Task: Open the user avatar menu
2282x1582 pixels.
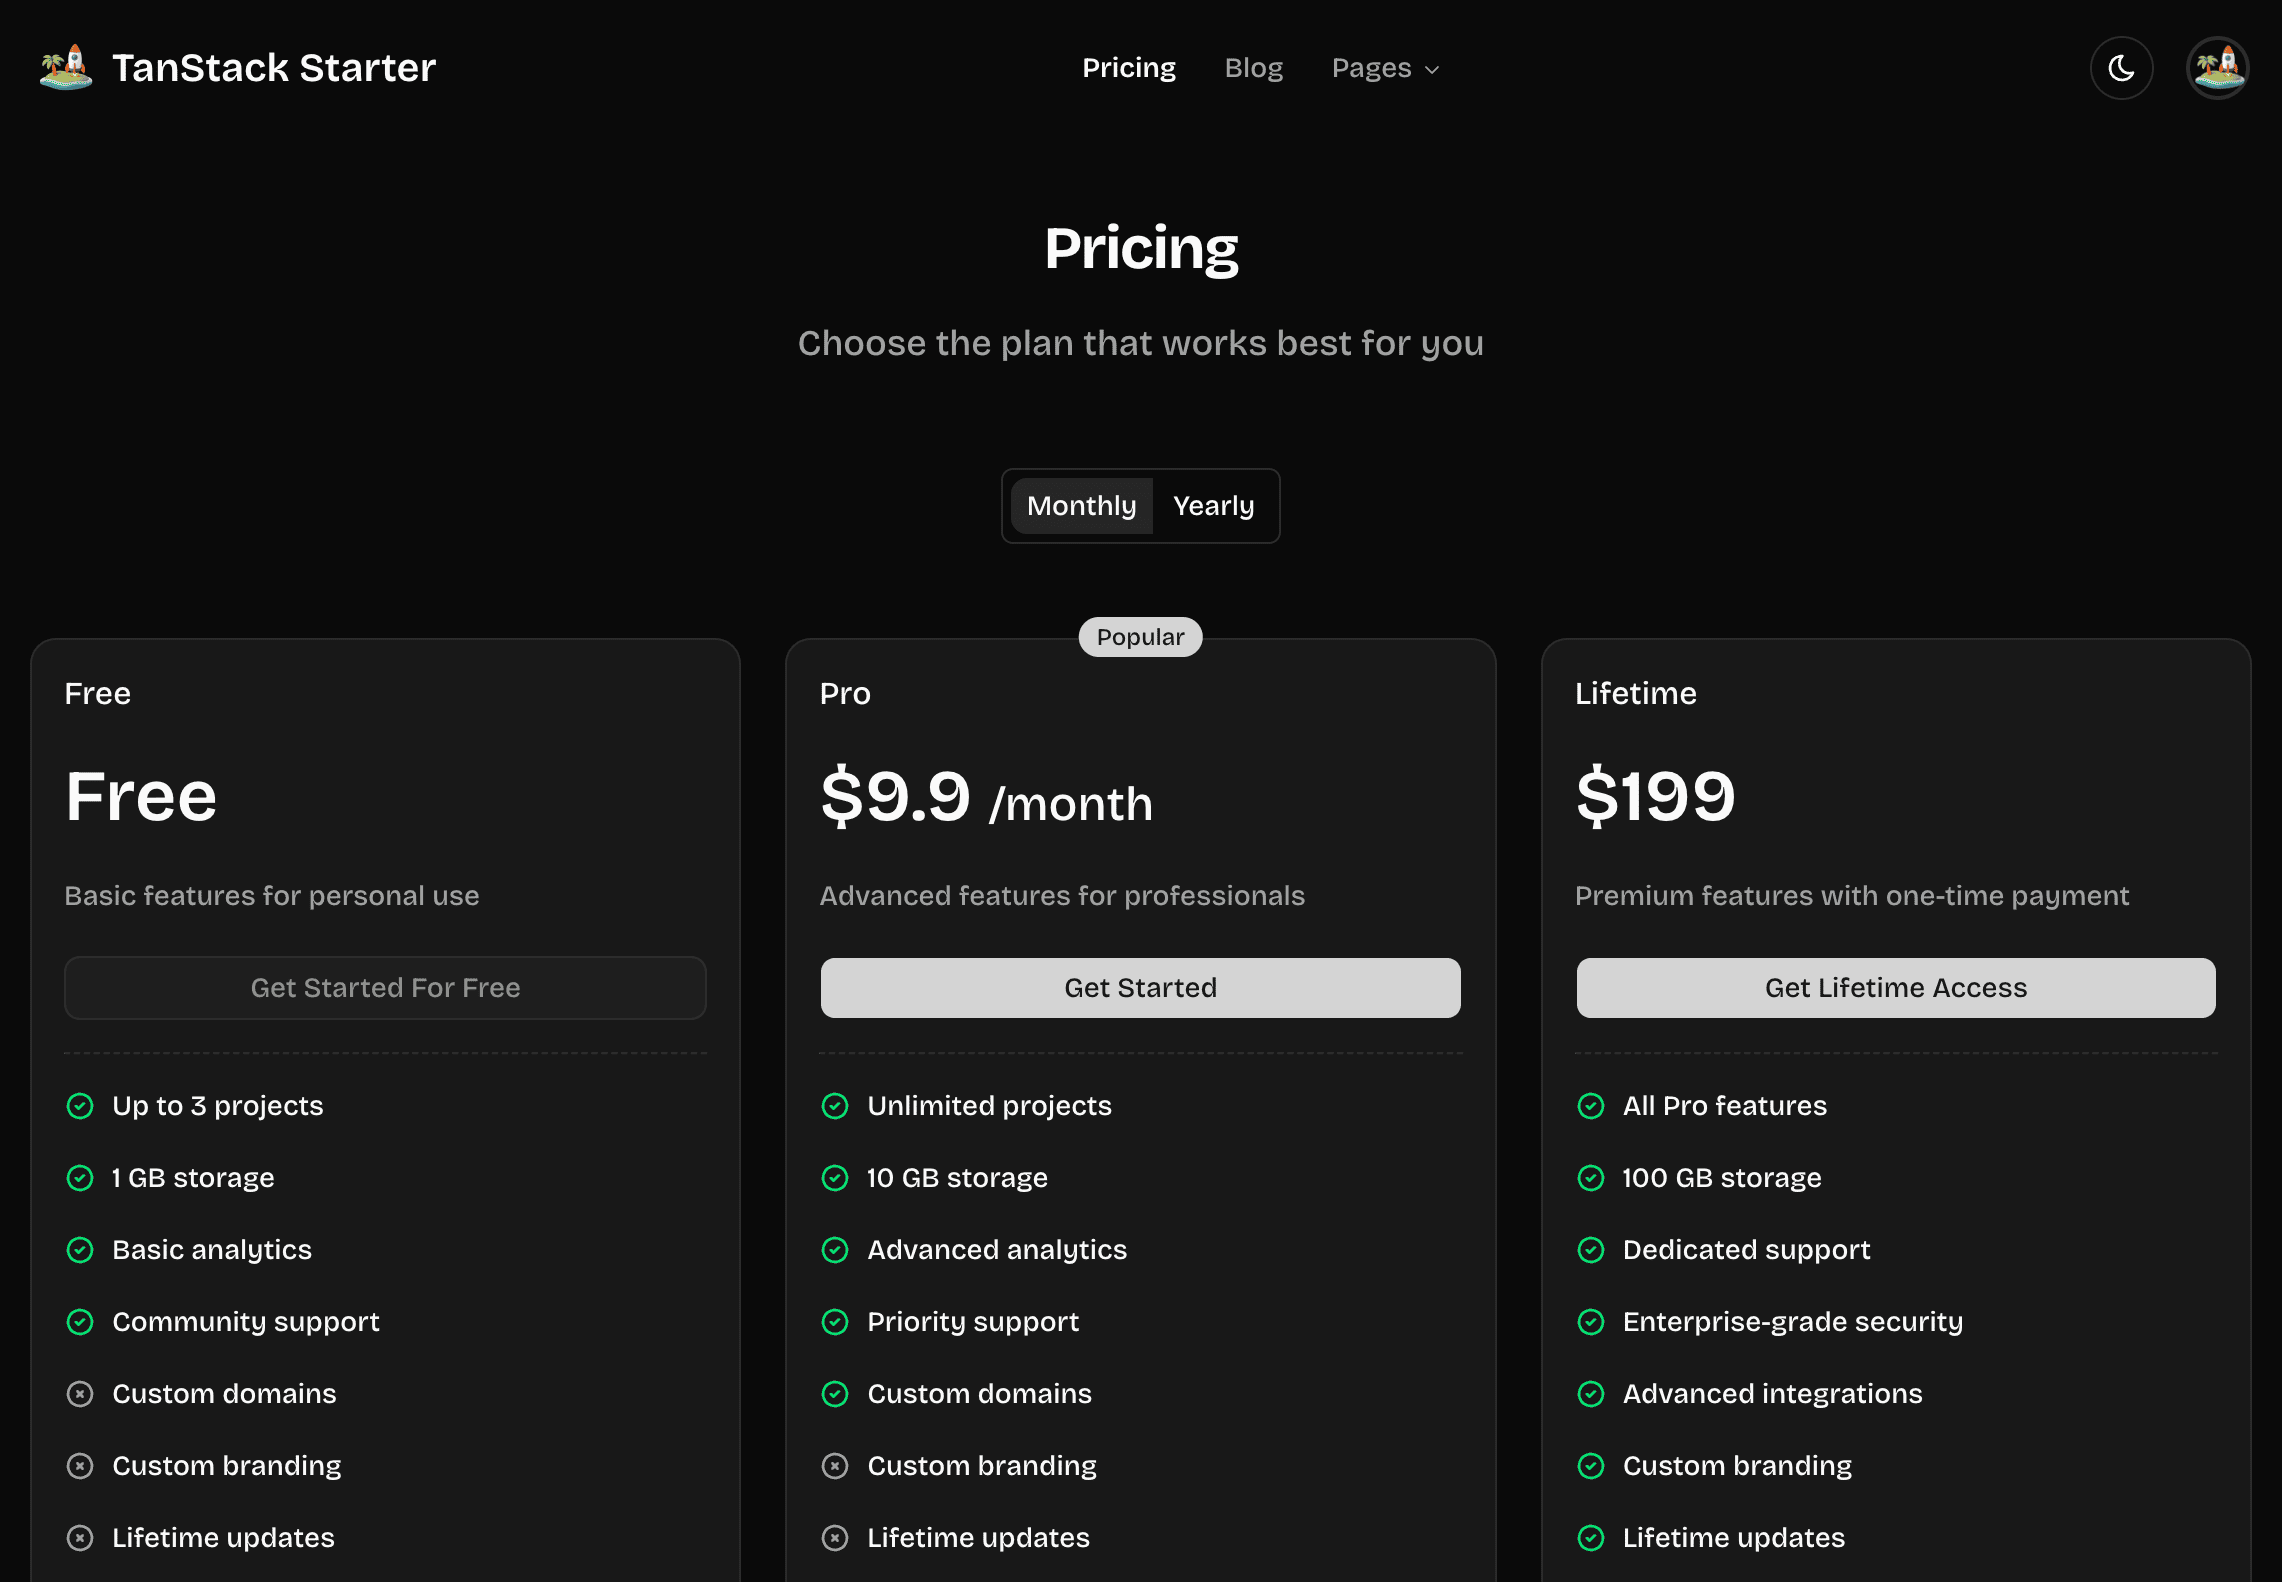Action: point(2217,67)
